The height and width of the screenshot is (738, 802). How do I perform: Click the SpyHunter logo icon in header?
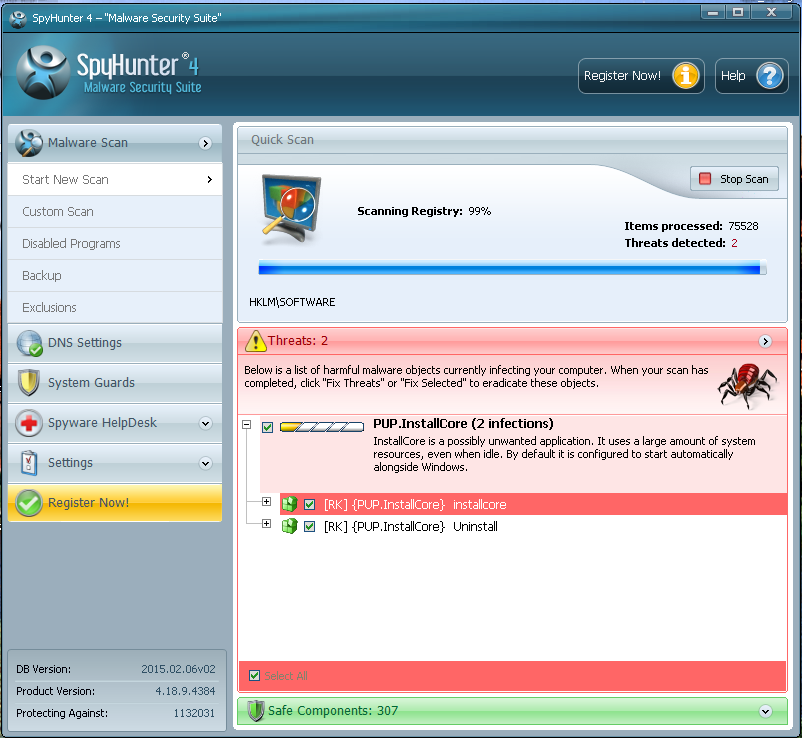pos(42,73)
